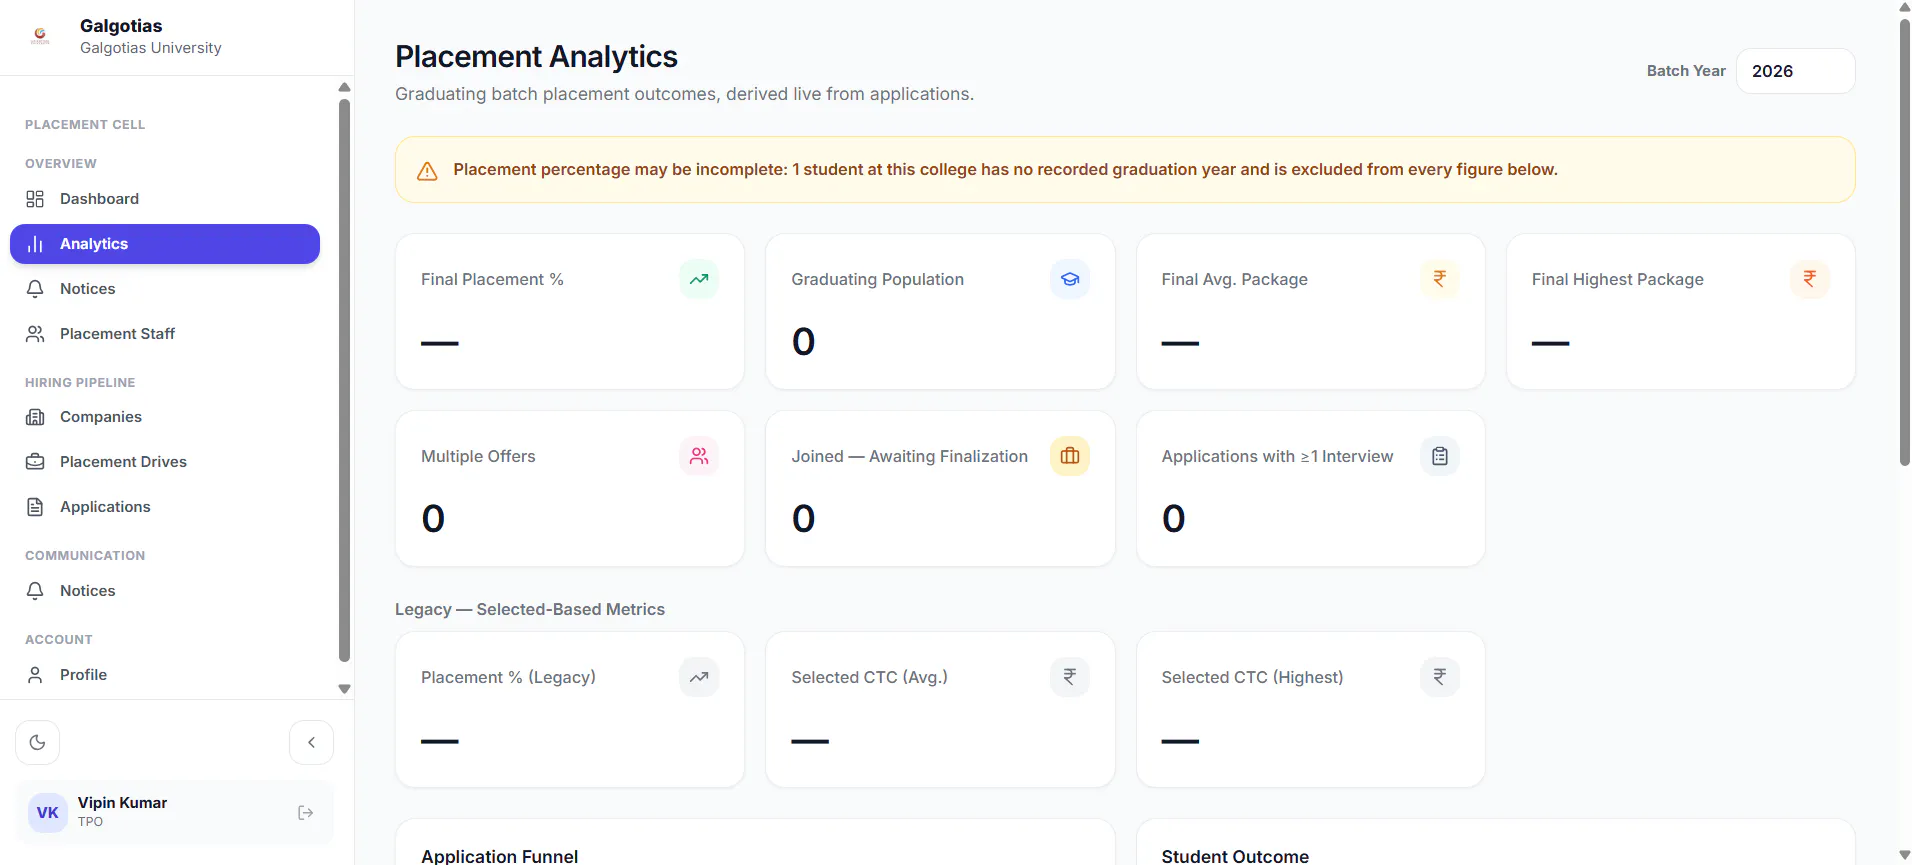Click Applications with ≥1 Interview clipboard icon
The width and height of the screenshot is (1912, 865).
1440,456
